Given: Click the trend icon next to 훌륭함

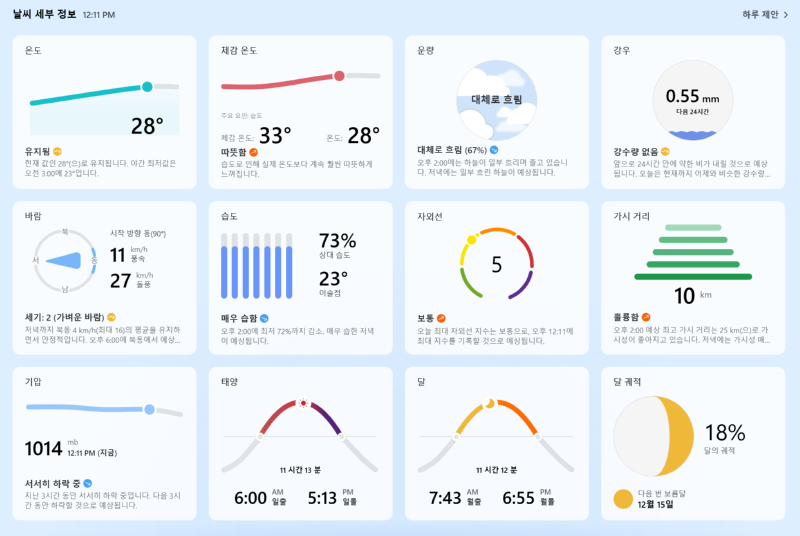Looking at the screenshot, I should coord(646,317).
